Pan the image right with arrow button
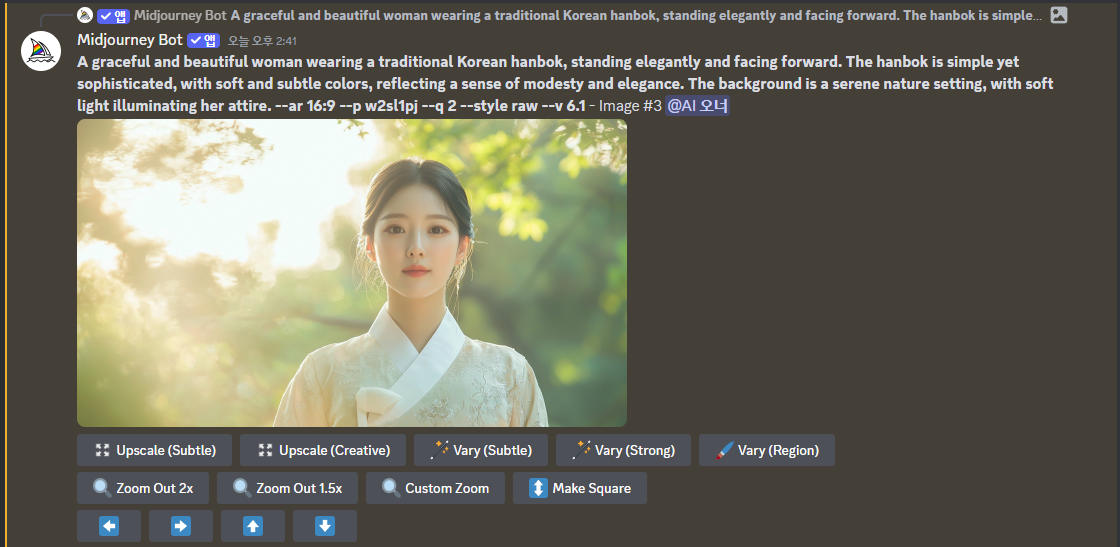The height and width of the screenshot is (547, 1120). click(x=181, y=526)
